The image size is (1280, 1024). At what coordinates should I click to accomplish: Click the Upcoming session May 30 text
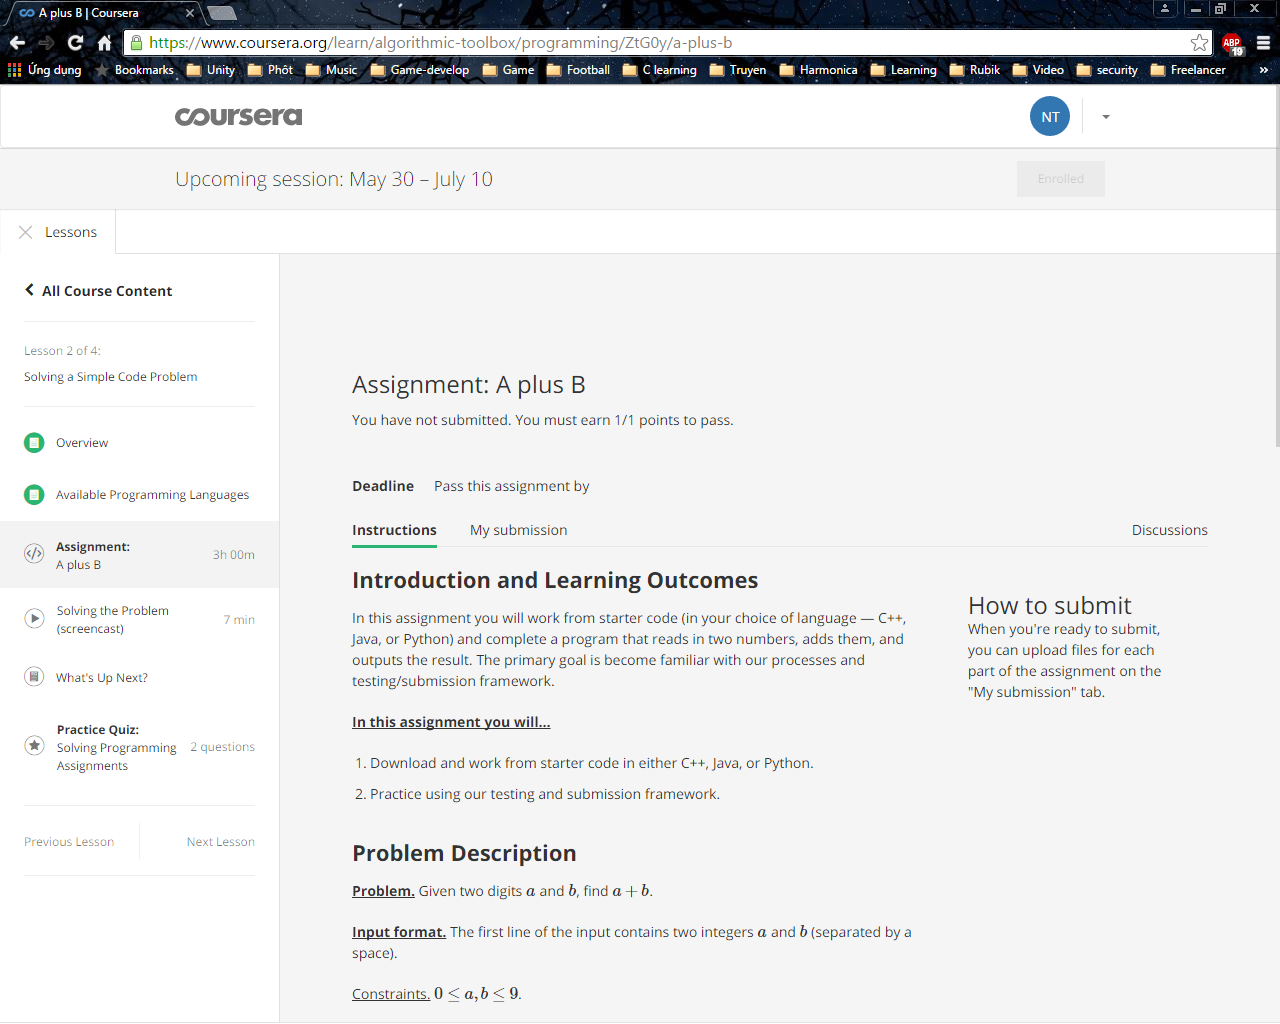coord(333,179)
